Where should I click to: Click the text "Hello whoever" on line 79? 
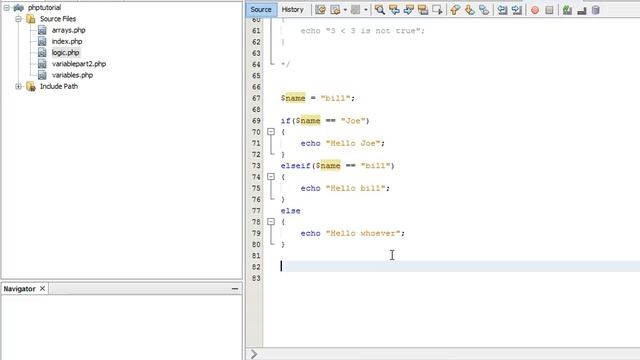(363, 233)
